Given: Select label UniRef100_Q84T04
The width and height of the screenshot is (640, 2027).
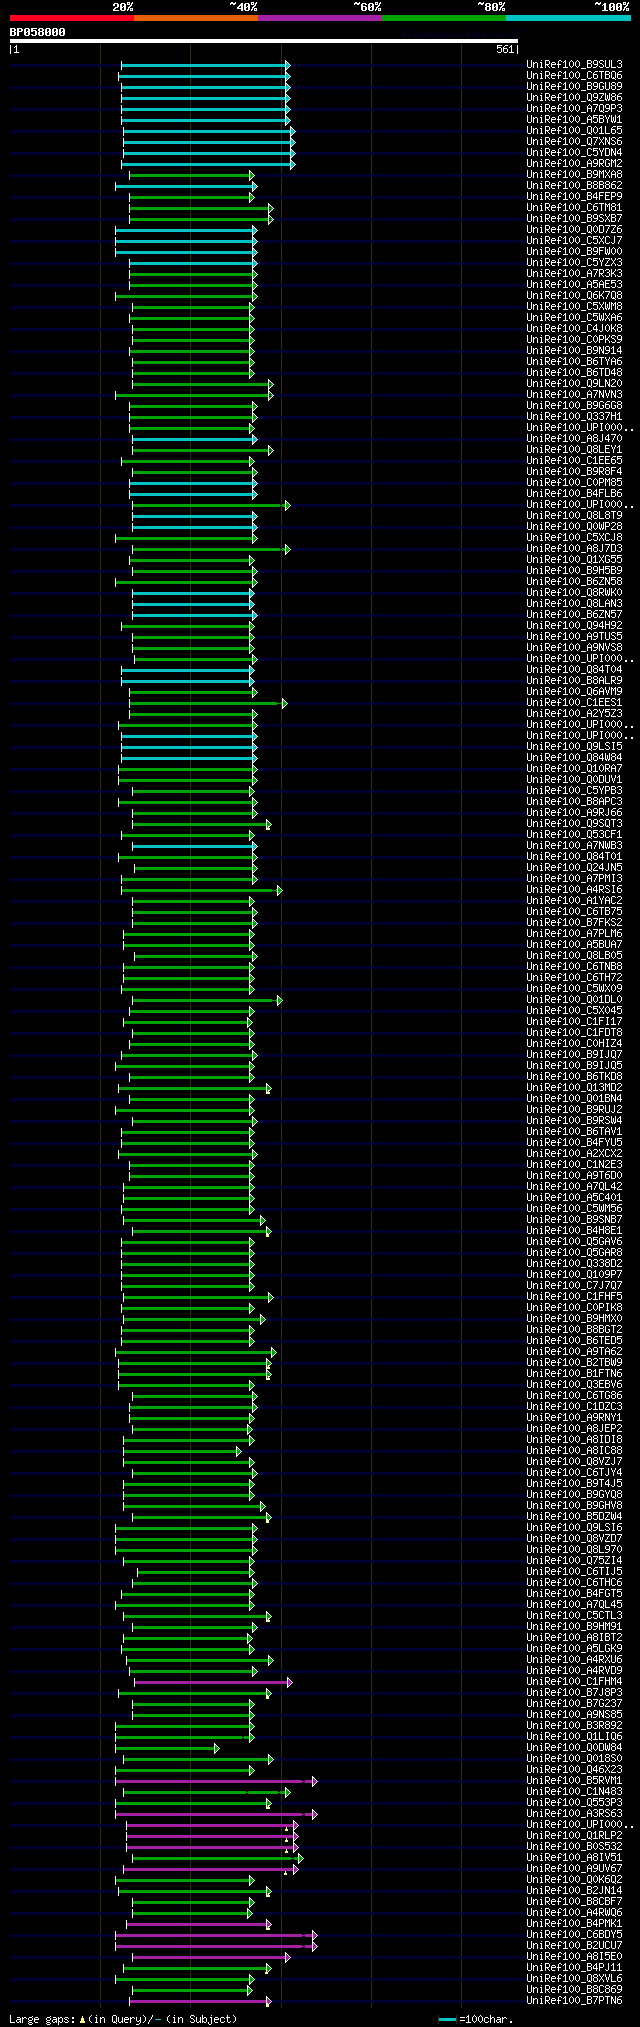Looking at the screenshot, I should click(574, 669).
